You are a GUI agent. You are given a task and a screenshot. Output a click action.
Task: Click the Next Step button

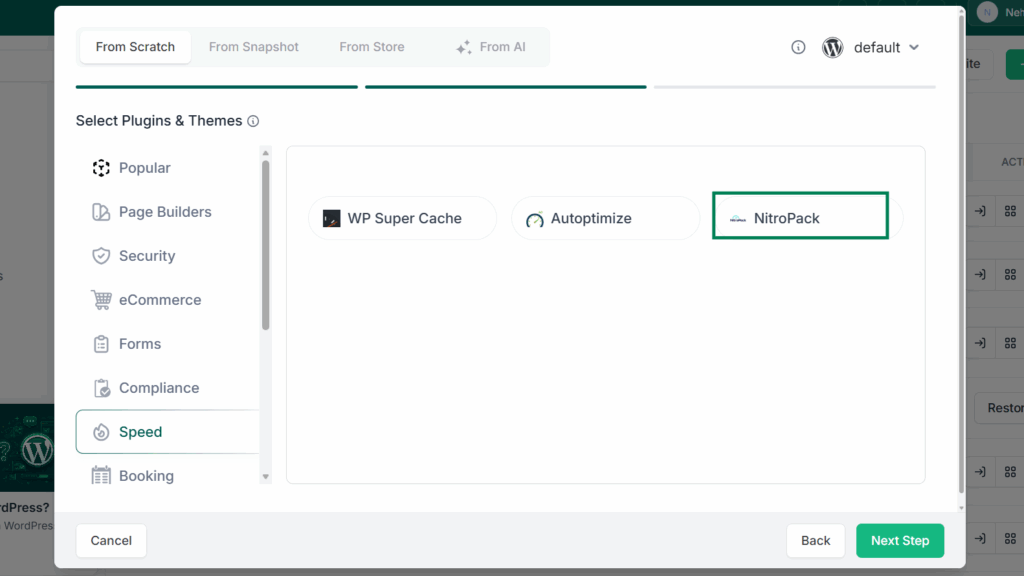click(900, 541)
